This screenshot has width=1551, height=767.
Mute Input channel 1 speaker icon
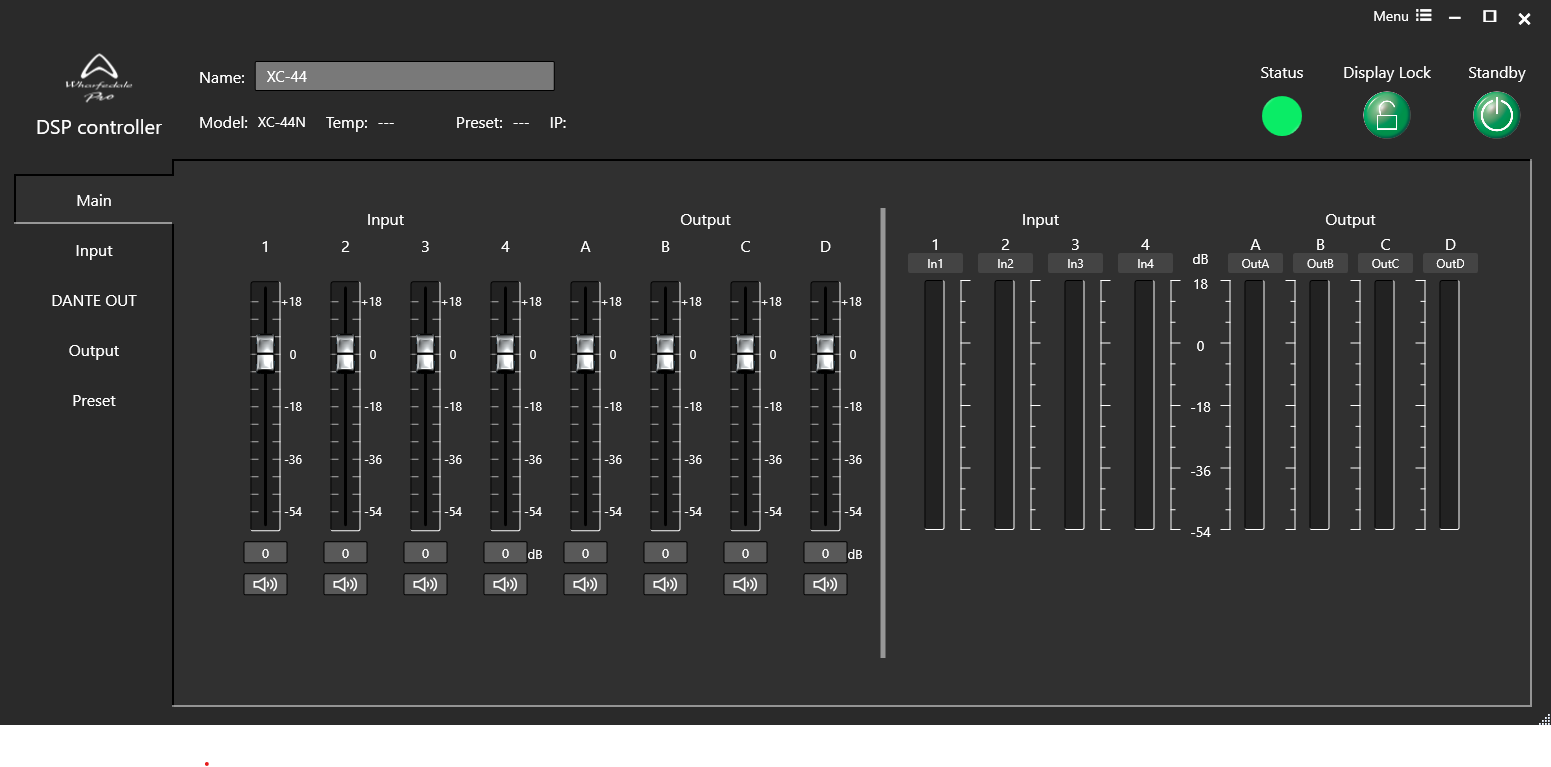click(x=265, y=585)
